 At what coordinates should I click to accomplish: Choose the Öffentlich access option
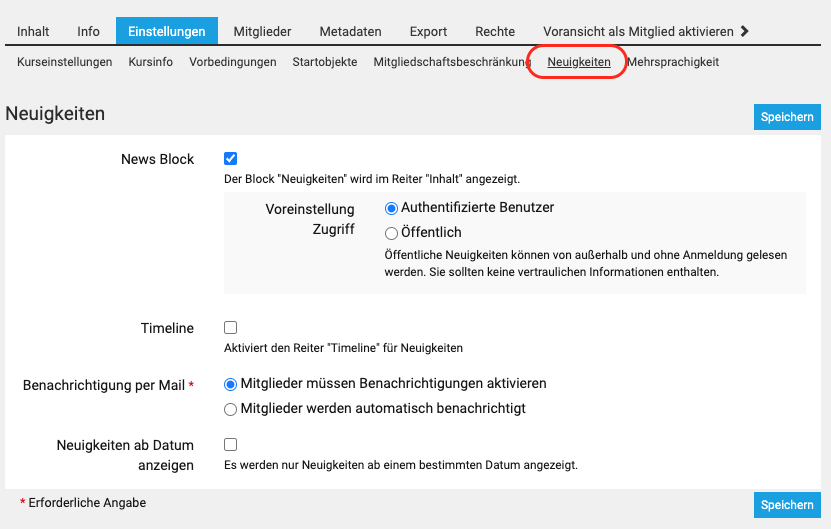392,233
